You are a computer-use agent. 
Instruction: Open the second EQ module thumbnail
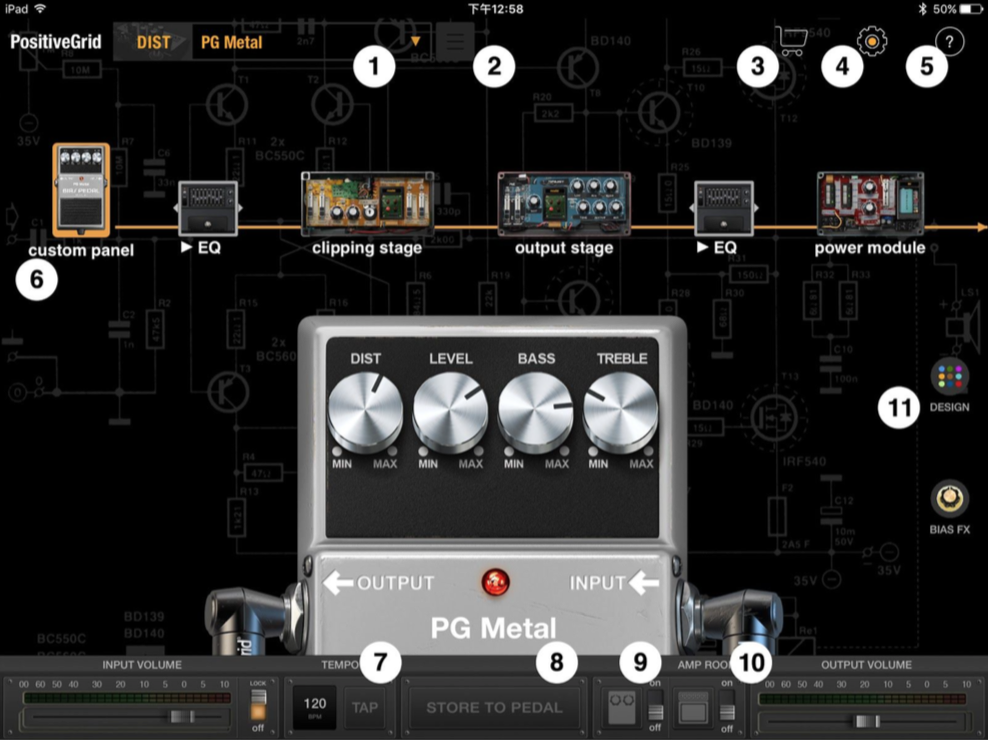(x=724, y=208)
